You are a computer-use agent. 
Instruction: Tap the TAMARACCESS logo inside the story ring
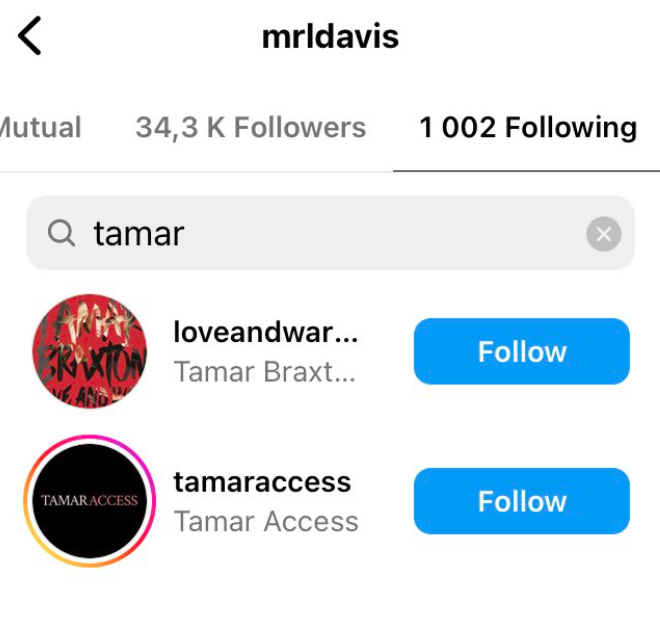point(90,501)
